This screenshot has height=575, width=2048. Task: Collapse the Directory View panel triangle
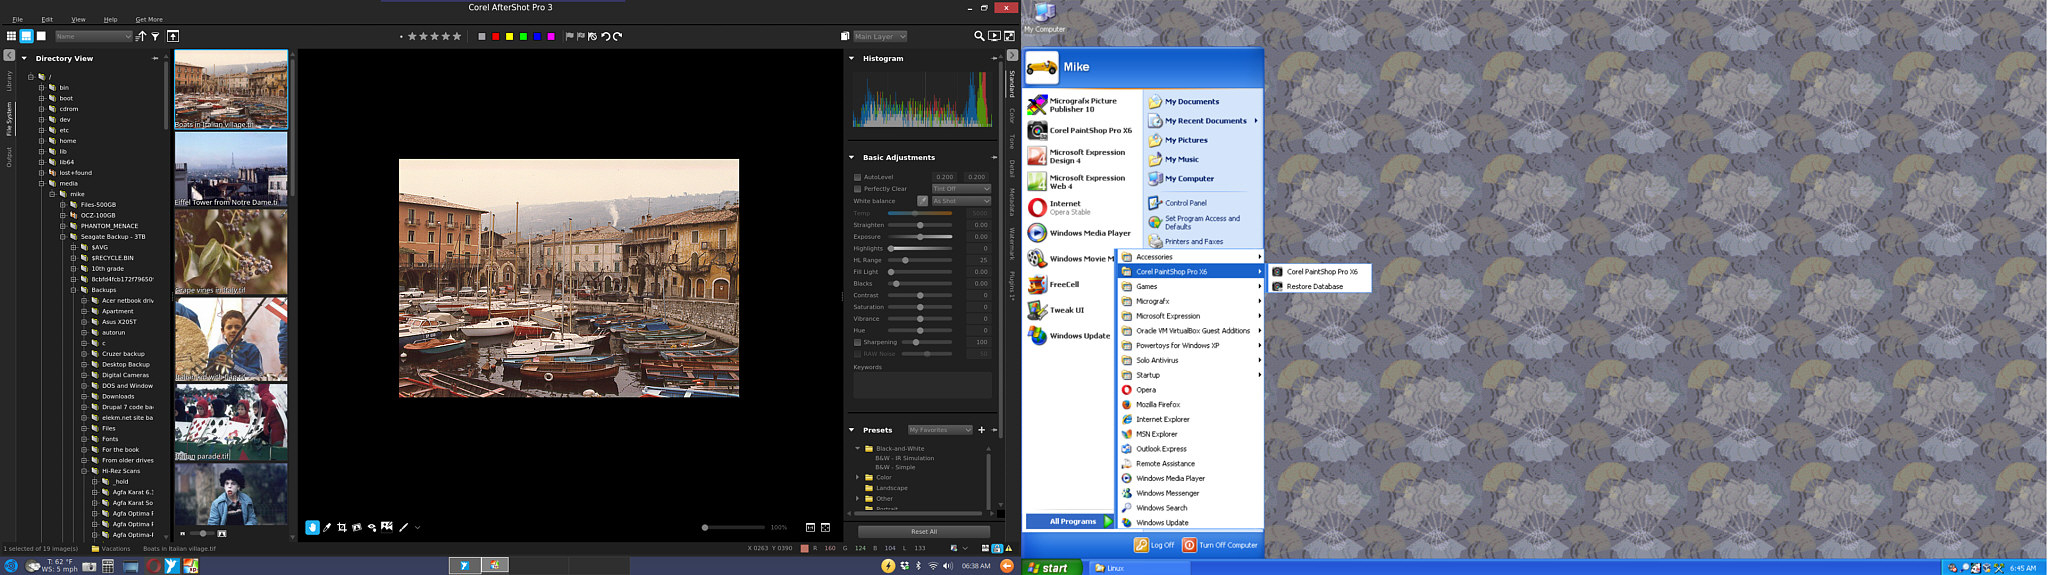(x=24, y=58)
